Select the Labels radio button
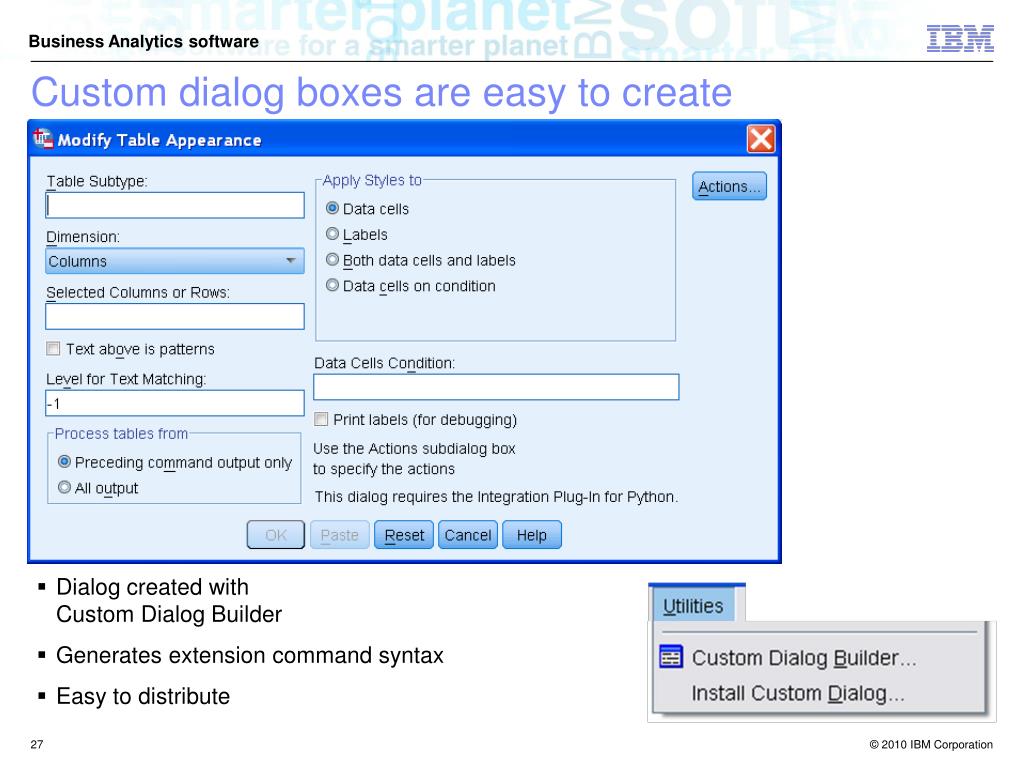 (x=332, y=234)
